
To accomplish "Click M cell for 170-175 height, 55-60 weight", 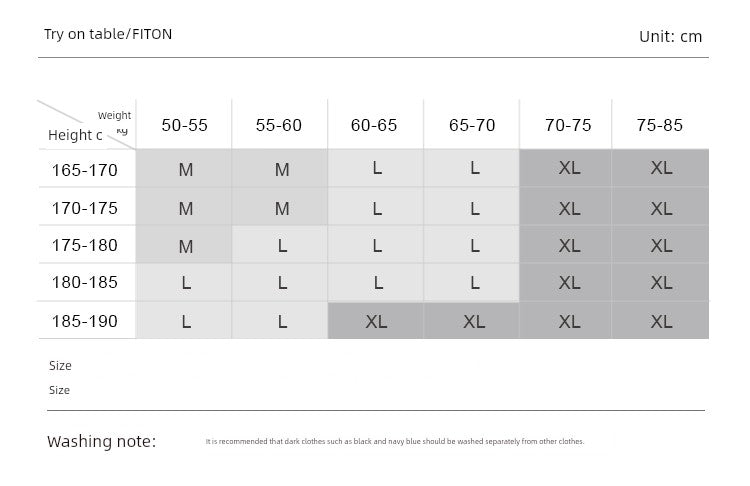I will click(282, 208).
